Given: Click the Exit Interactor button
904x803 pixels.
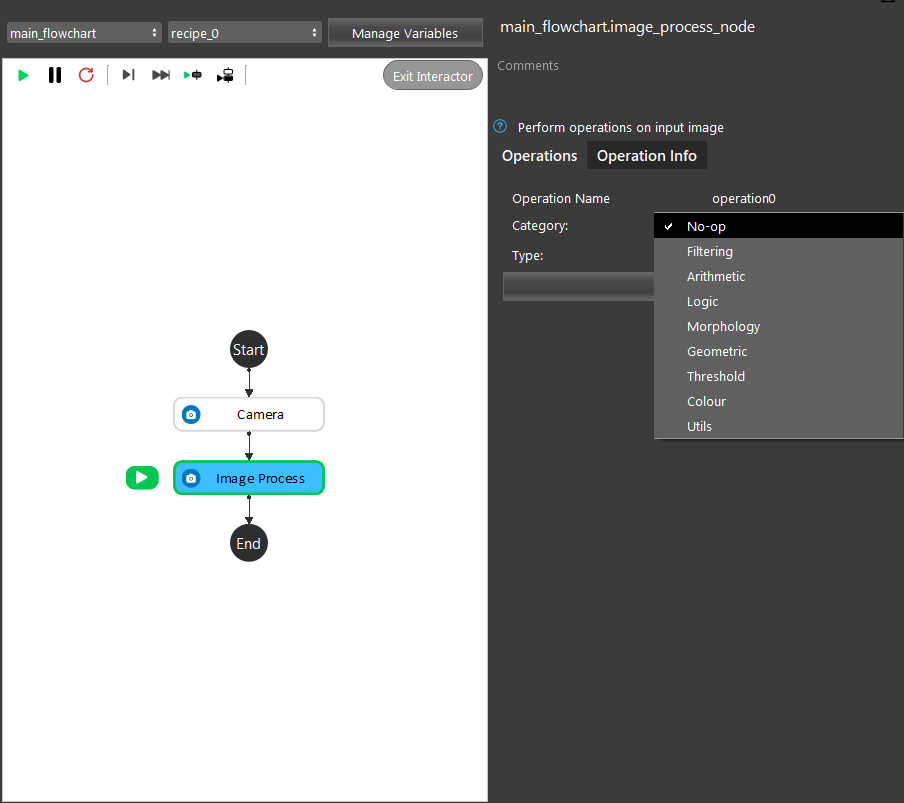Looking at the screenshot, I should (433, 76).
